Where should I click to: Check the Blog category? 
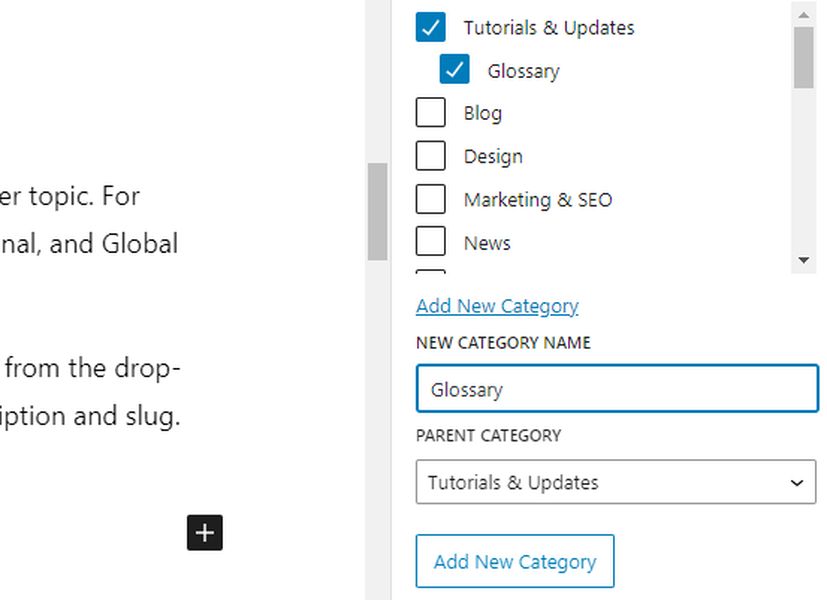click(430, 113)
